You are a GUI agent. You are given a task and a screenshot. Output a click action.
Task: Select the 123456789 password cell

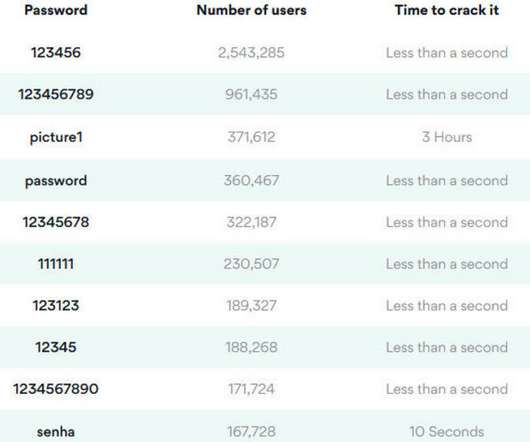coord(56,94)
